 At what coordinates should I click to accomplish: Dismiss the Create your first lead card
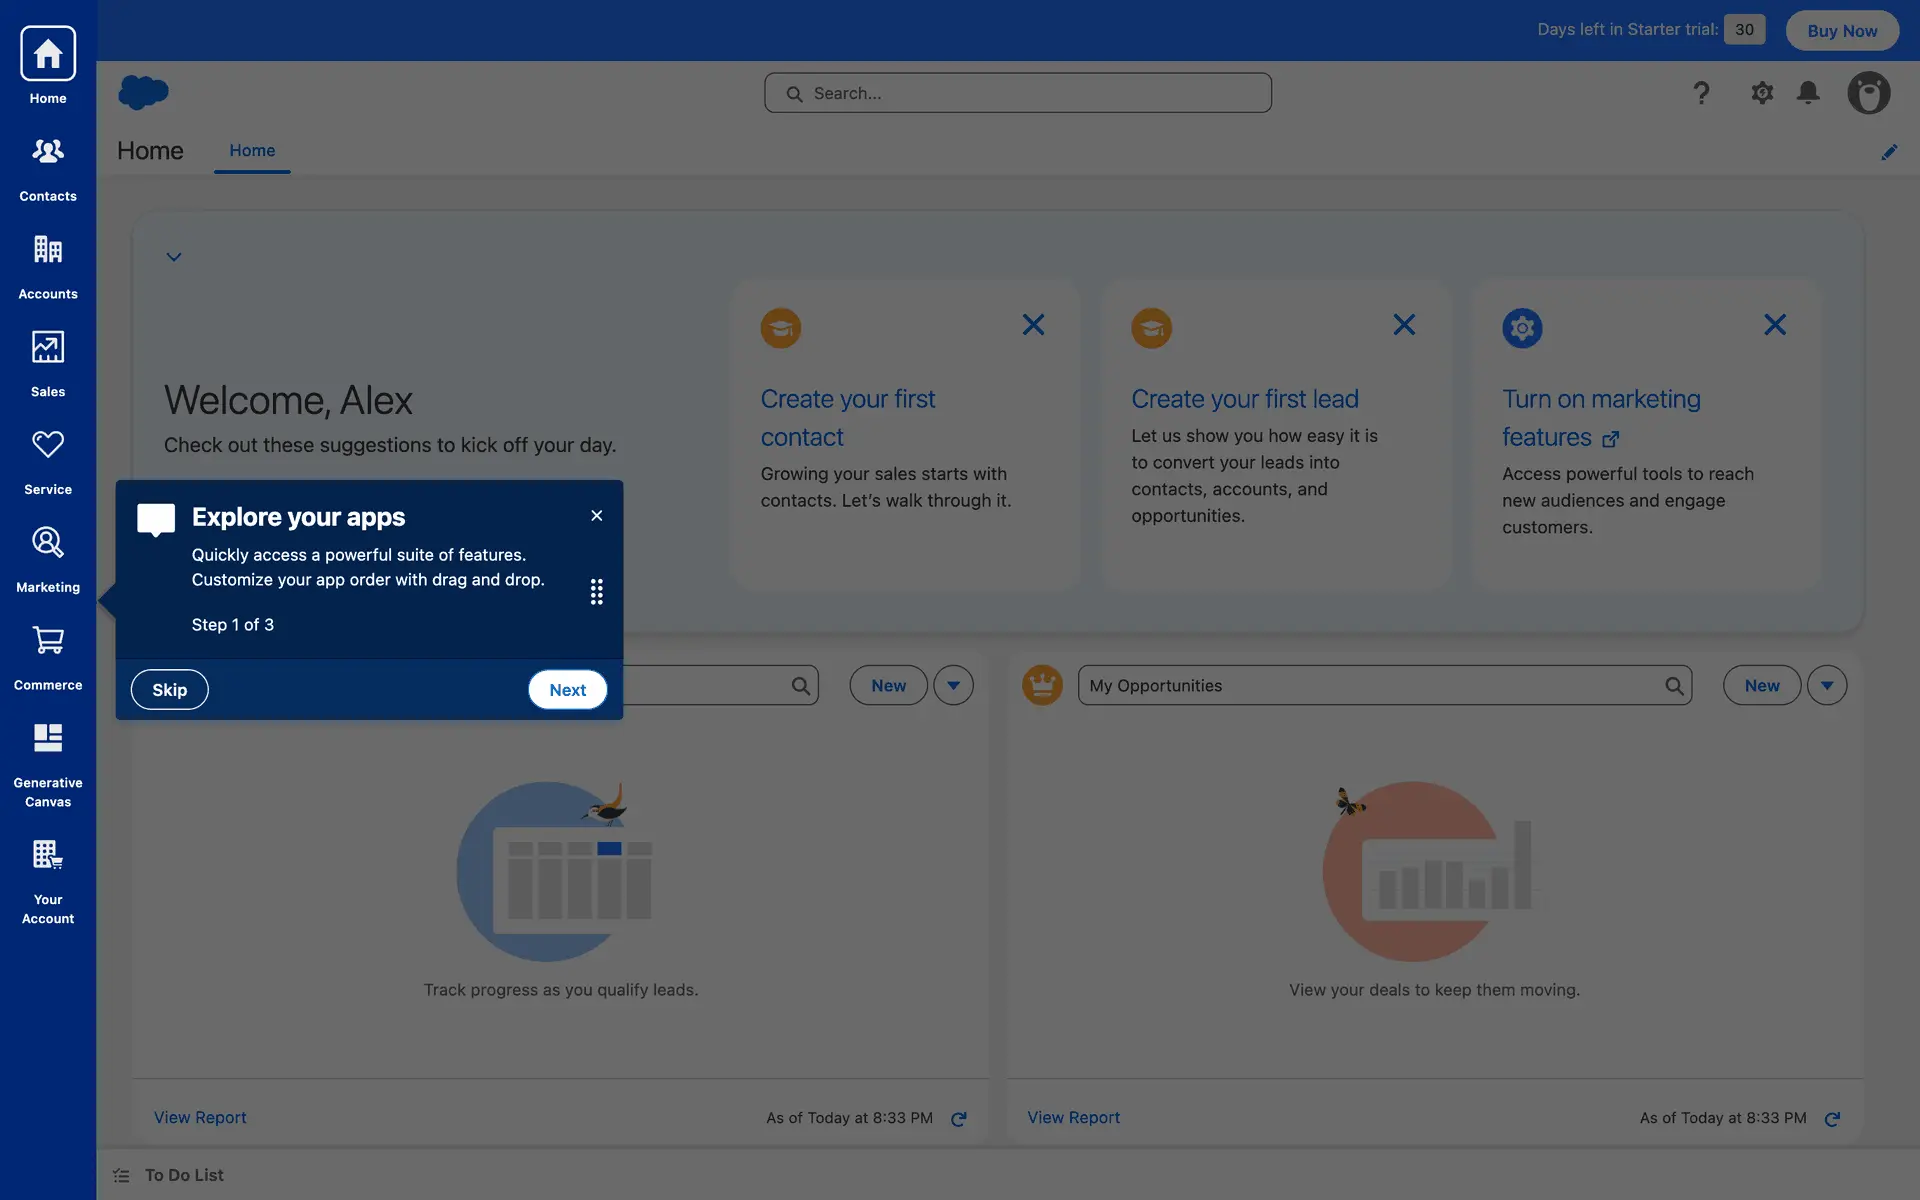point(1404,325)
